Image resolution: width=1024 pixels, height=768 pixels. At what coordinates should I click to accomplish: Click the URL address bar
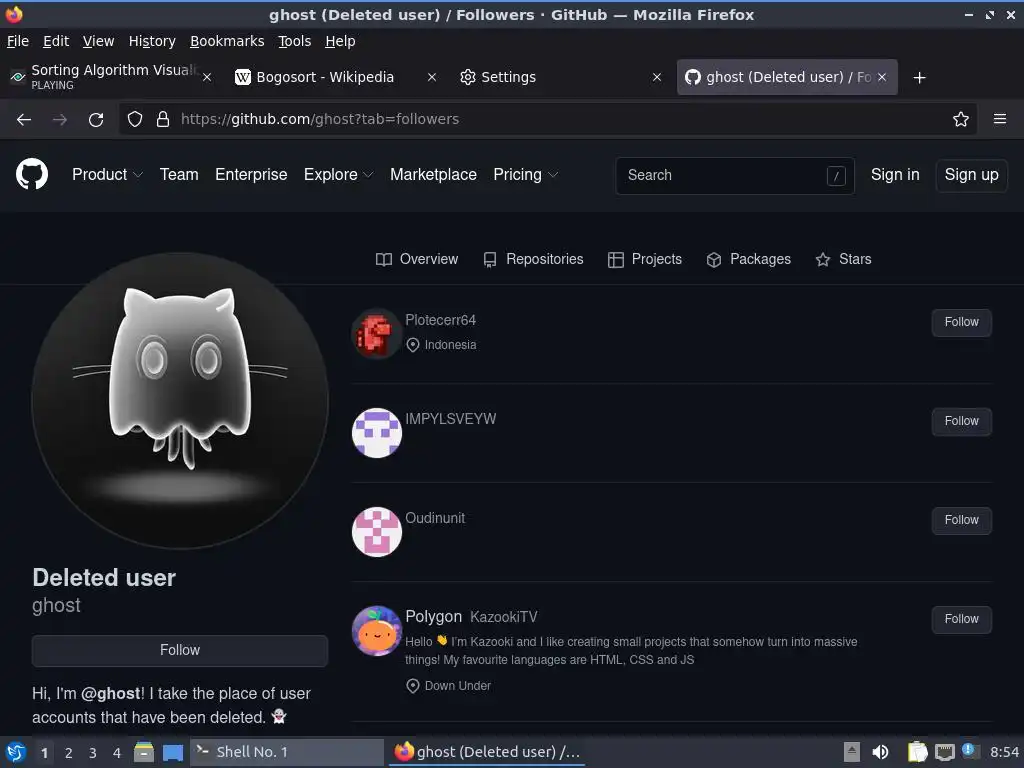click(549, 119)
